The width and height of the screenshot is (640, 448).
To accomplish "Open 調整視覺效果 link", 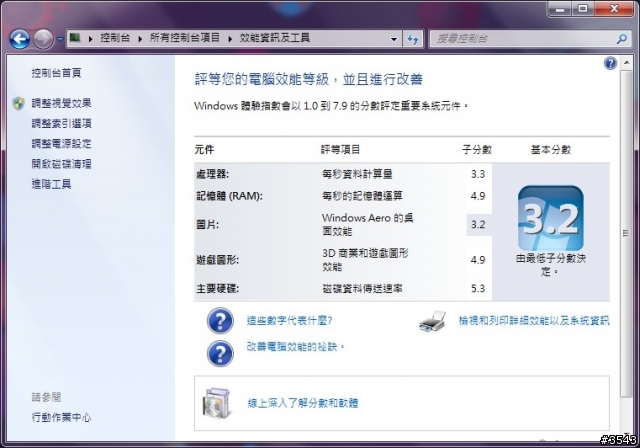I will [61, 103].
